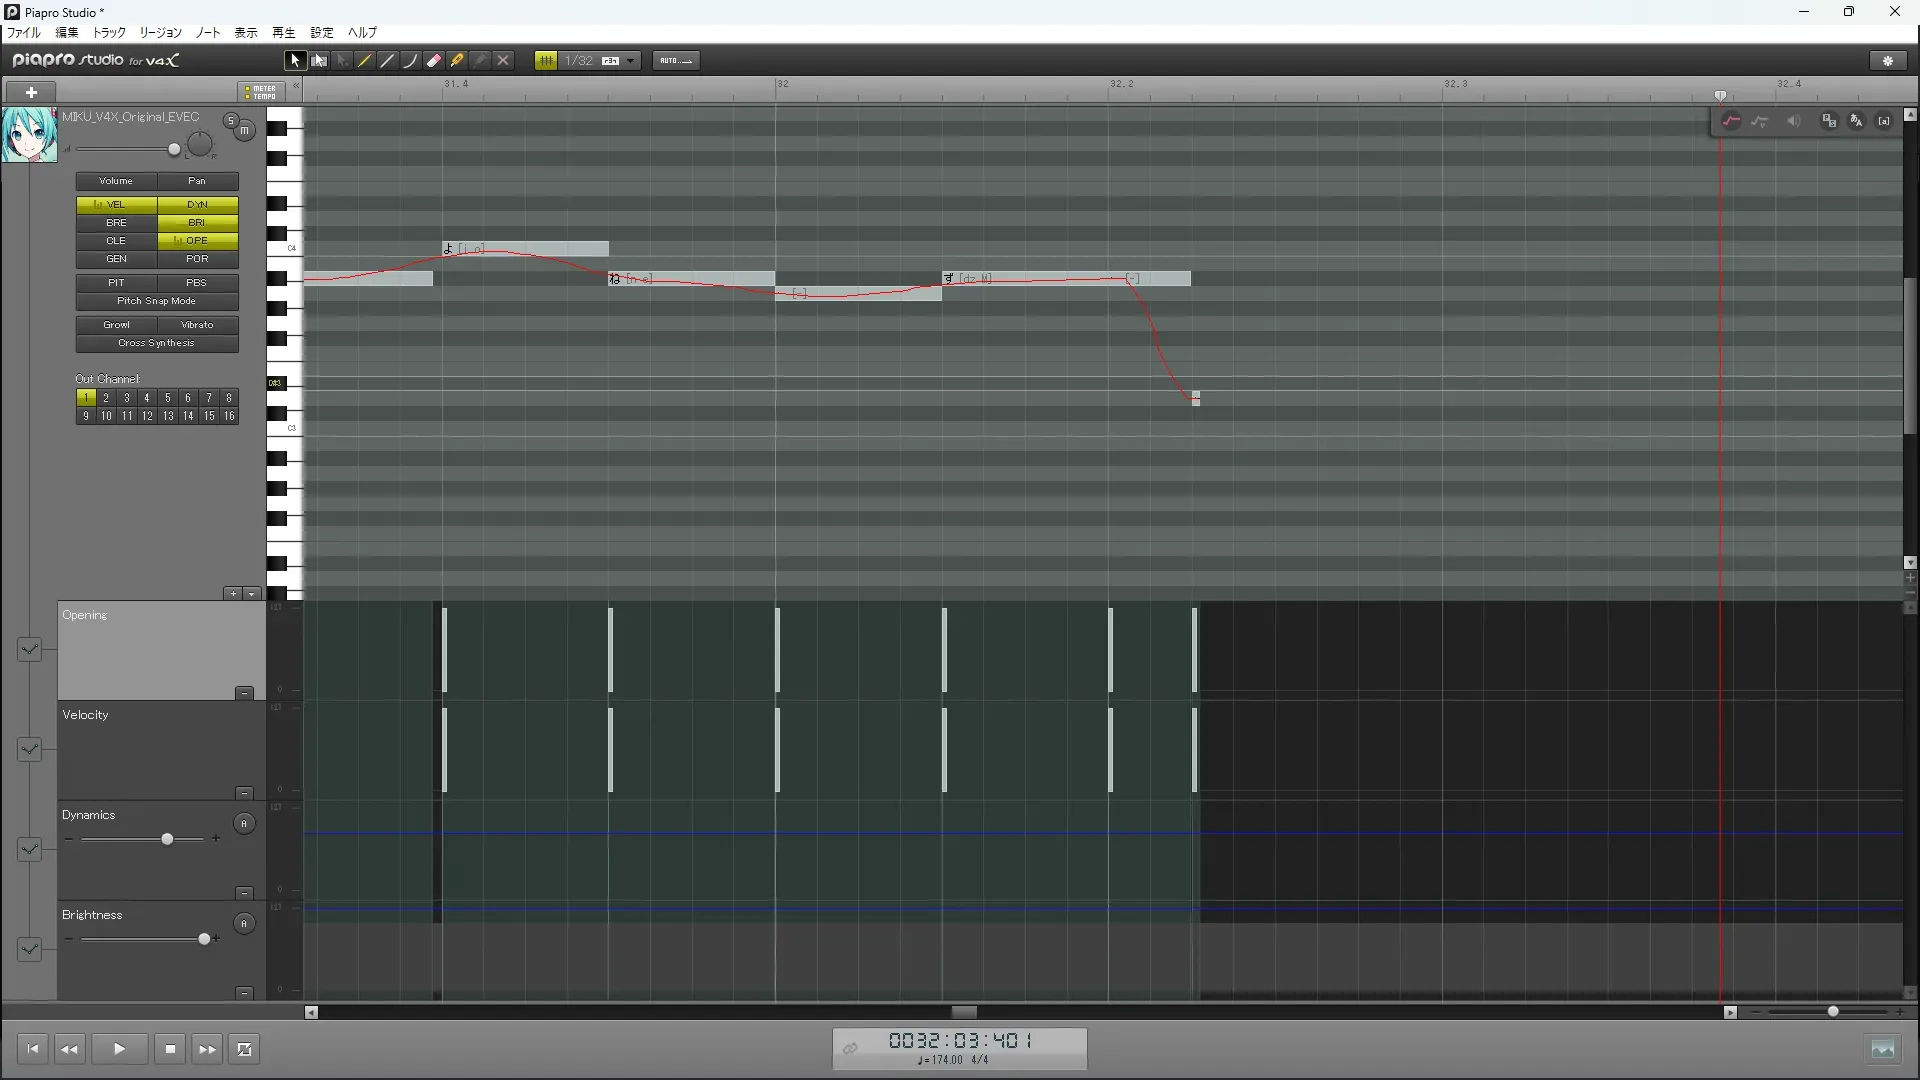
Task: Click the Pitch Snap Mode button
Action: 157,301
